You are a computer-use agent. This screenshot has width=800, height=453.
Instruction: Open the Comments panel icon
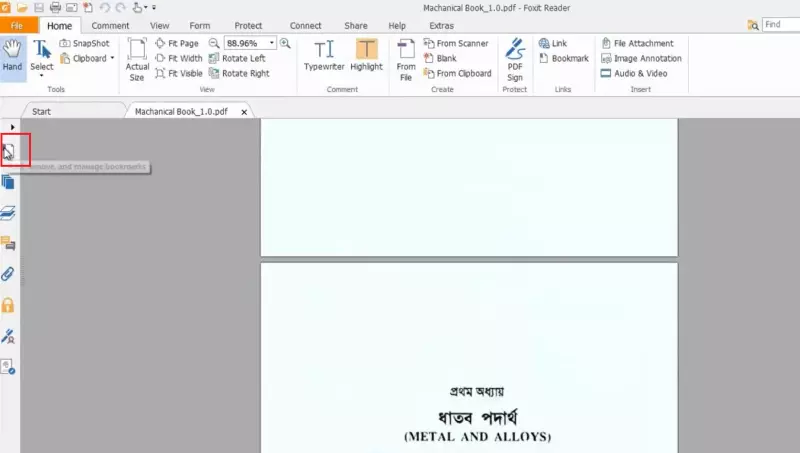click(8, 243)
